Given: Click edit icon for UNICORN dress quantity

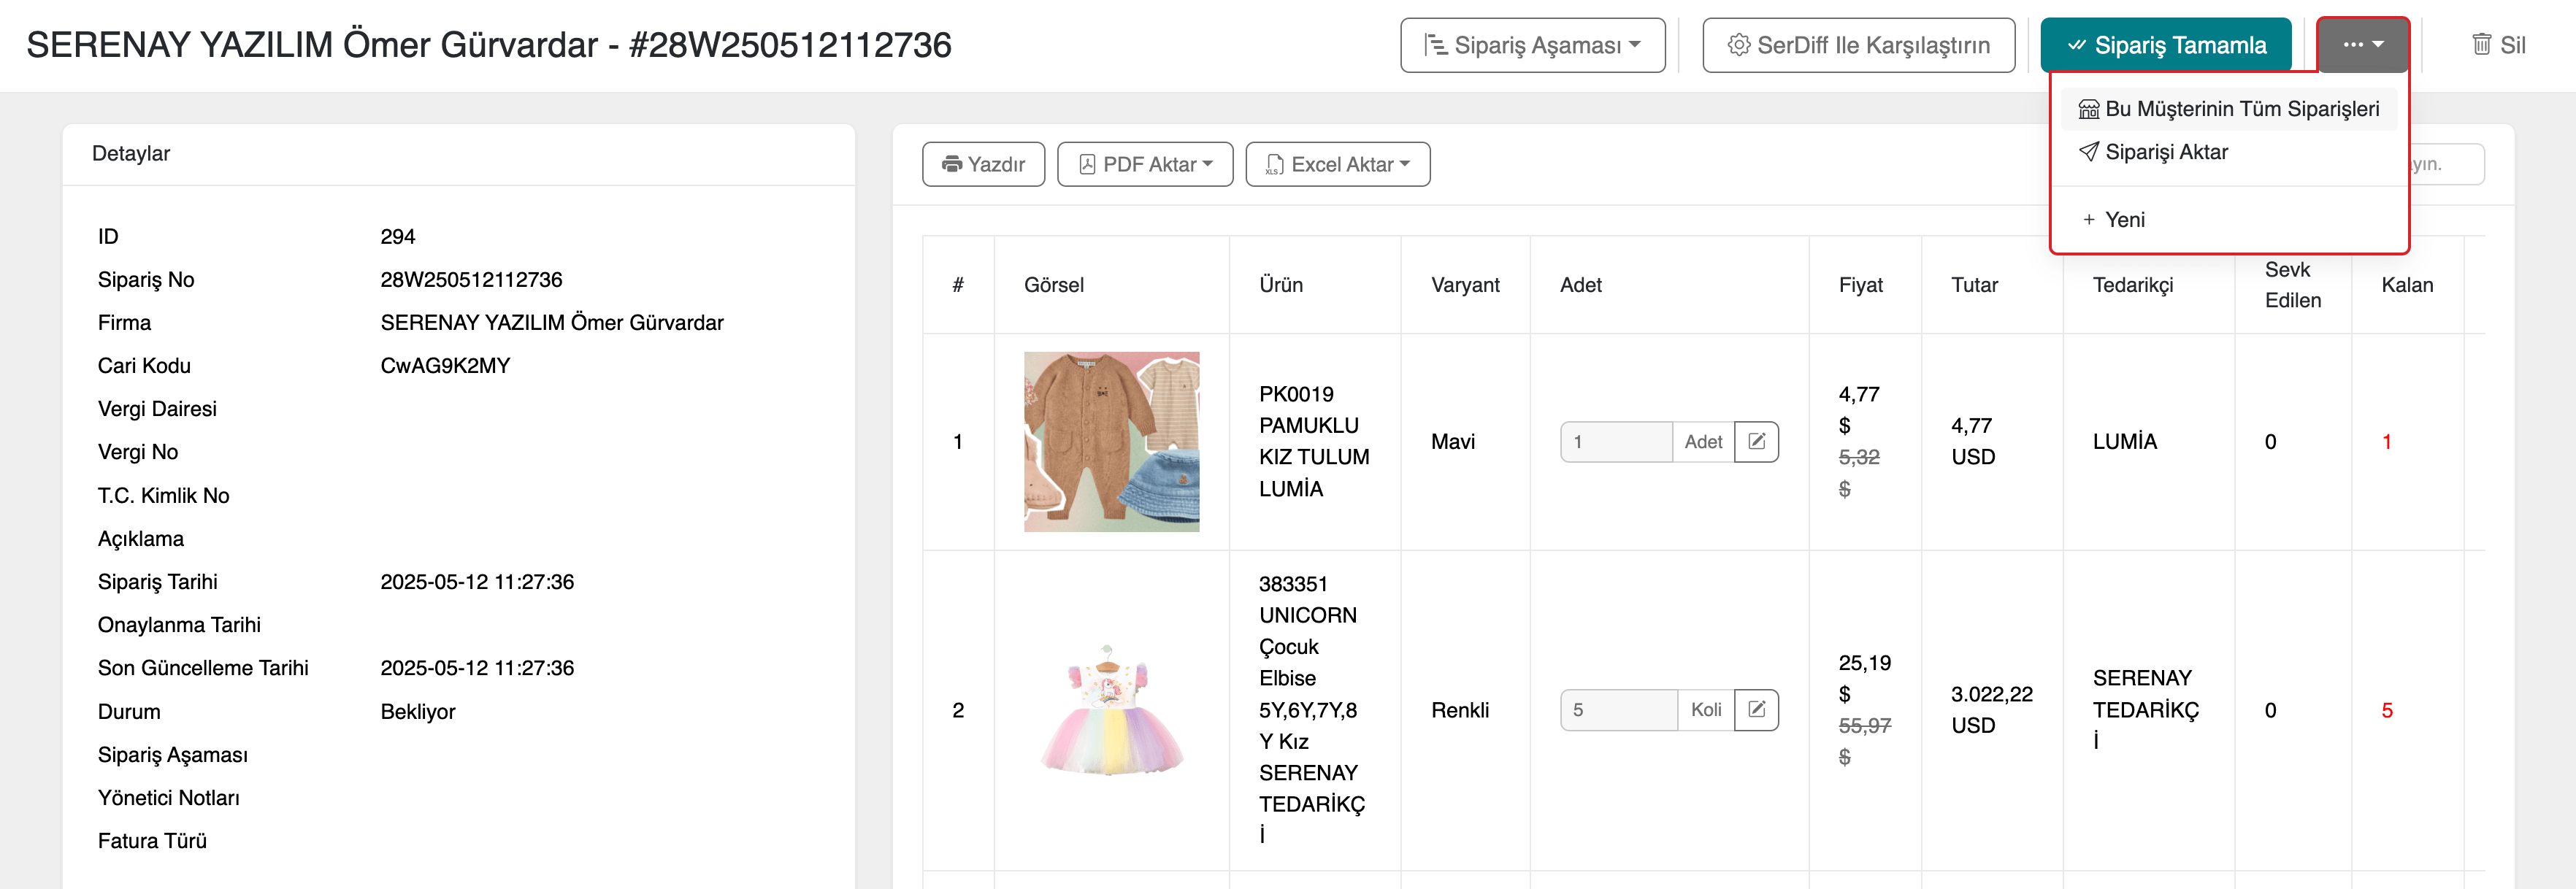Looking at the screenshot, I should [x=1756, y=709].
